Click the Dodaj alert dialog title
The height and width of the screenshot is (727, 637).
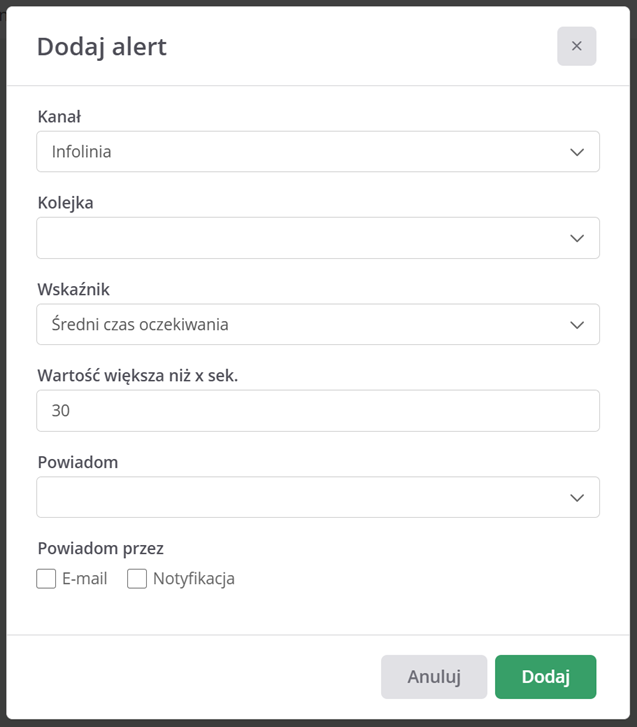[102, 46]
